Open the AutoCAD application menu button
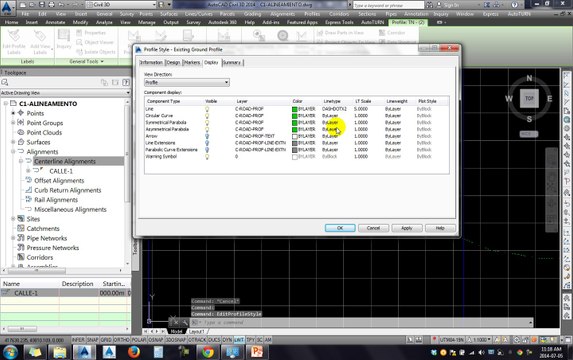The image size is (573, 360). [x=8, y=8]
